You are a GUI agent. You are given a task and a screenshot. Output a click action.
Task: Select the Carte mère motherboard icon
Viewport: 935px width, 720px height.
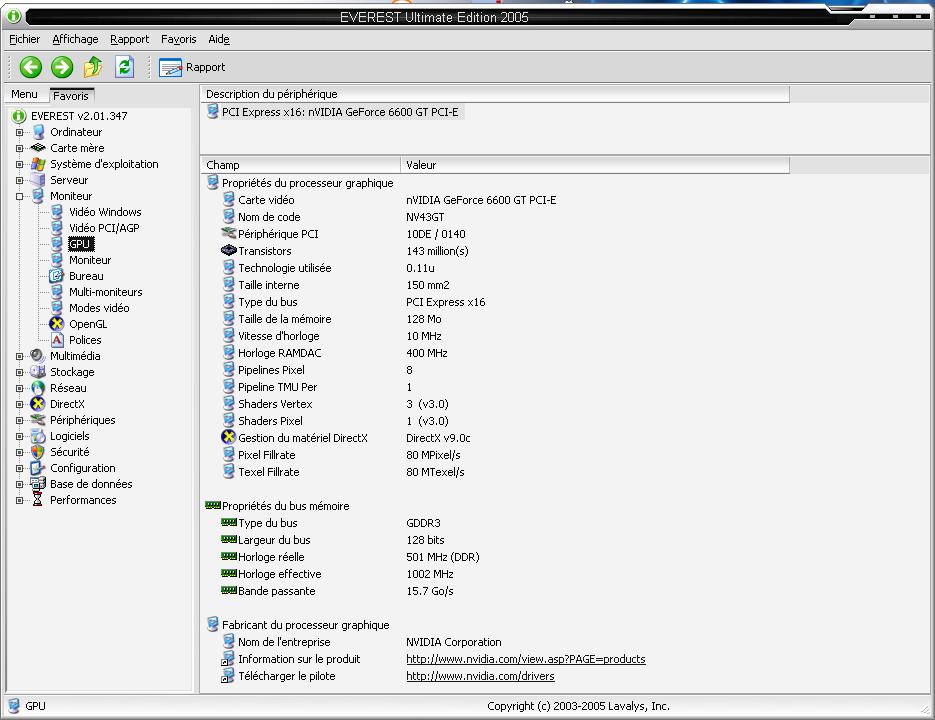pos(38,147)
